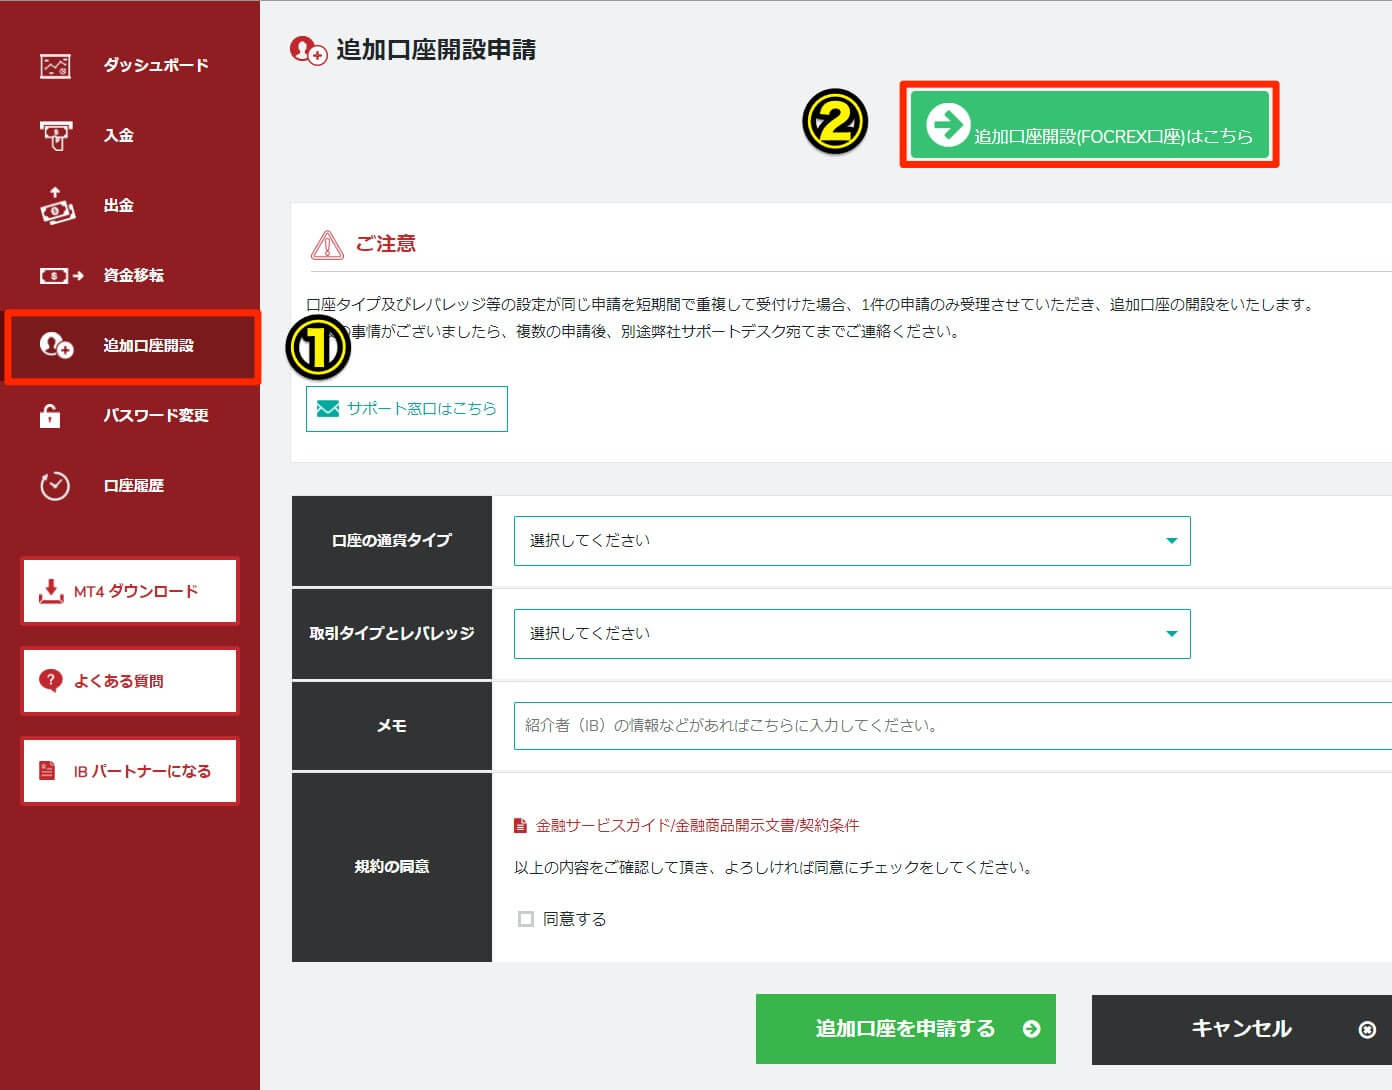Click the 資金移転 fund transfer icon
The height and width of the screenshot is (1090, 1392).
coord(60,275)
